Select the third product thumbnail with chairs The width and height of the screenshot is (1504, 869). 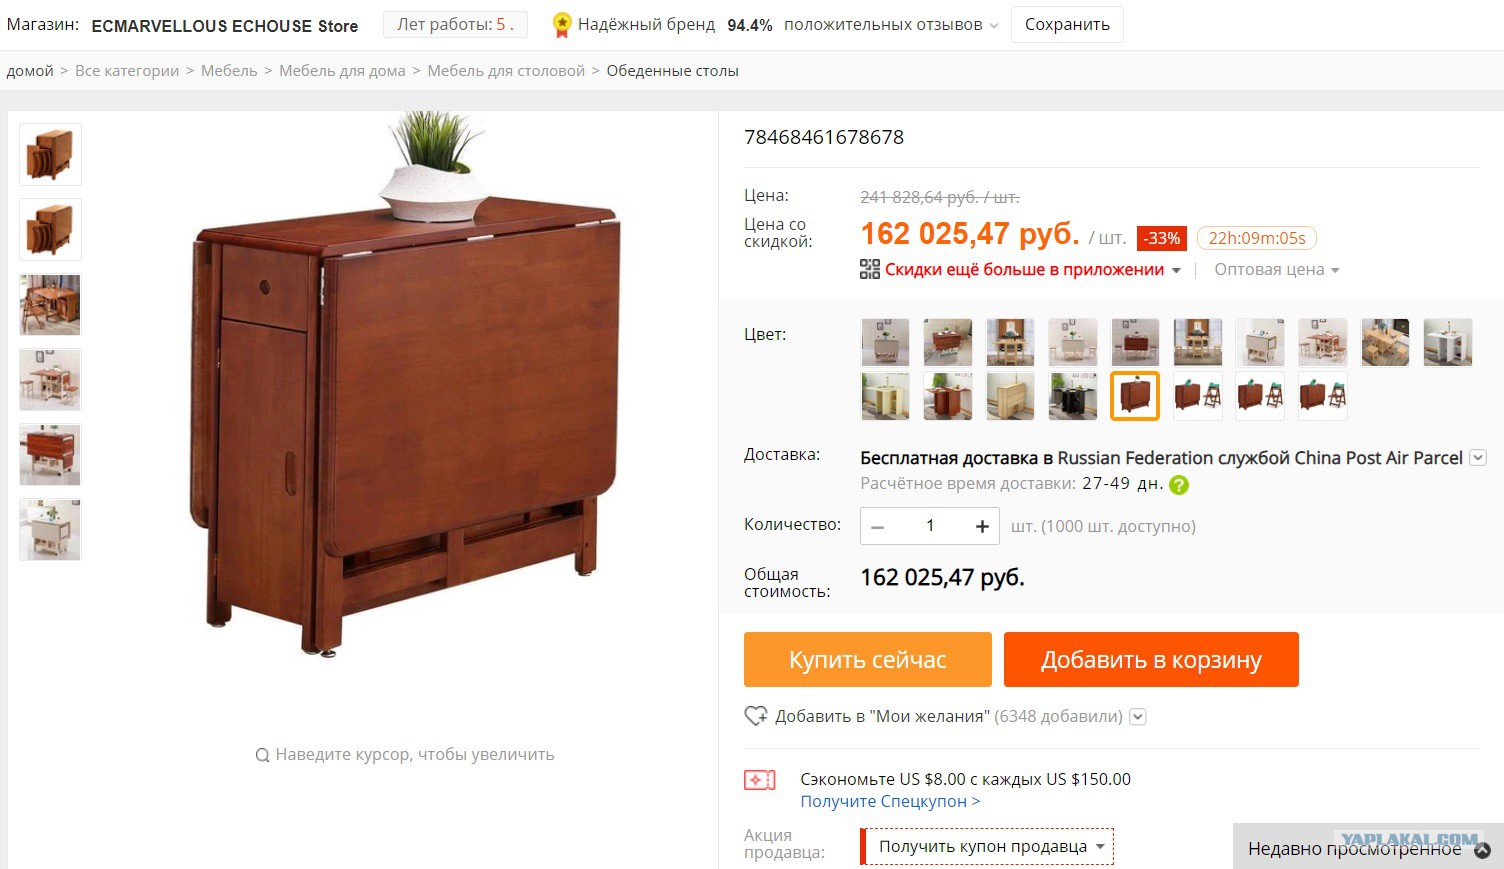coord(50,305)
